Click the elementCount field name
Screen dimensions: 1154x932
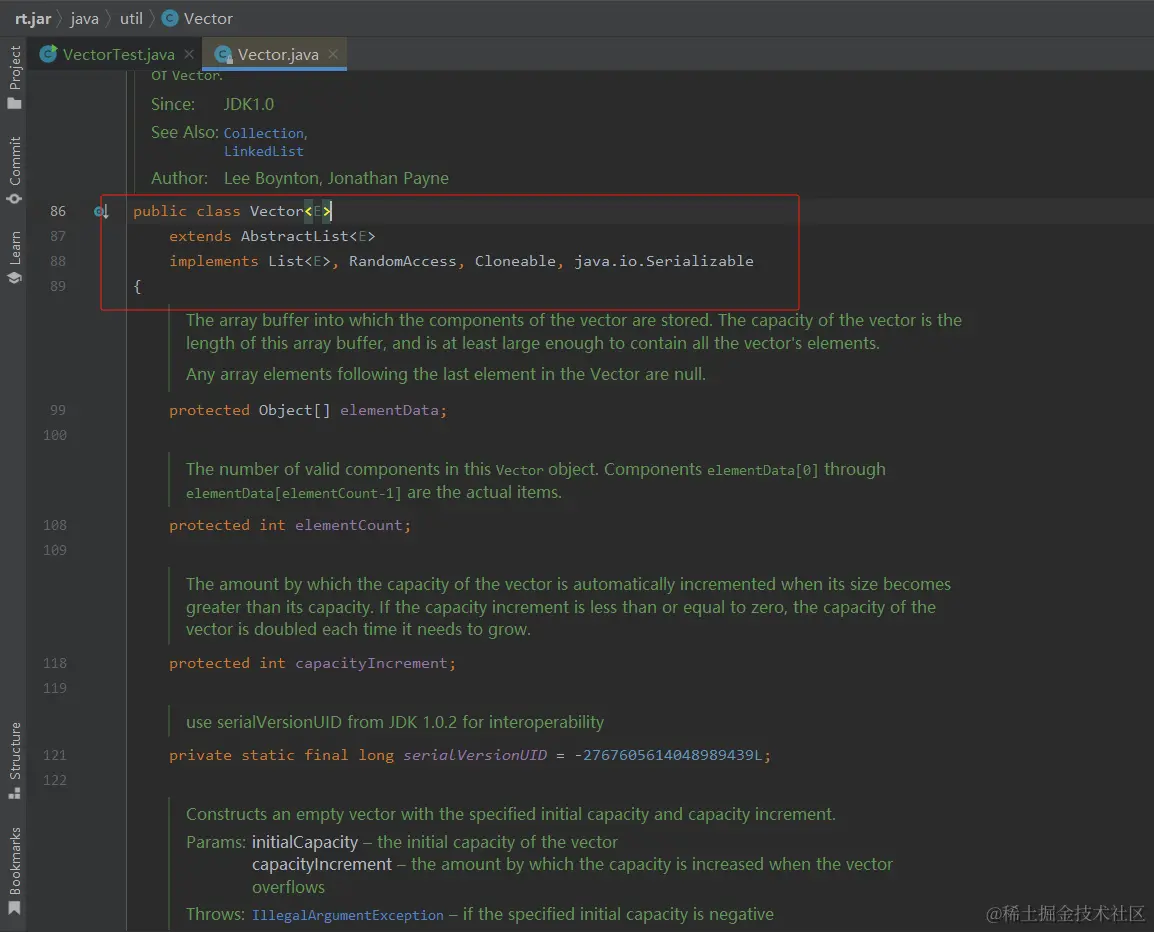click(x=349, y=526)
